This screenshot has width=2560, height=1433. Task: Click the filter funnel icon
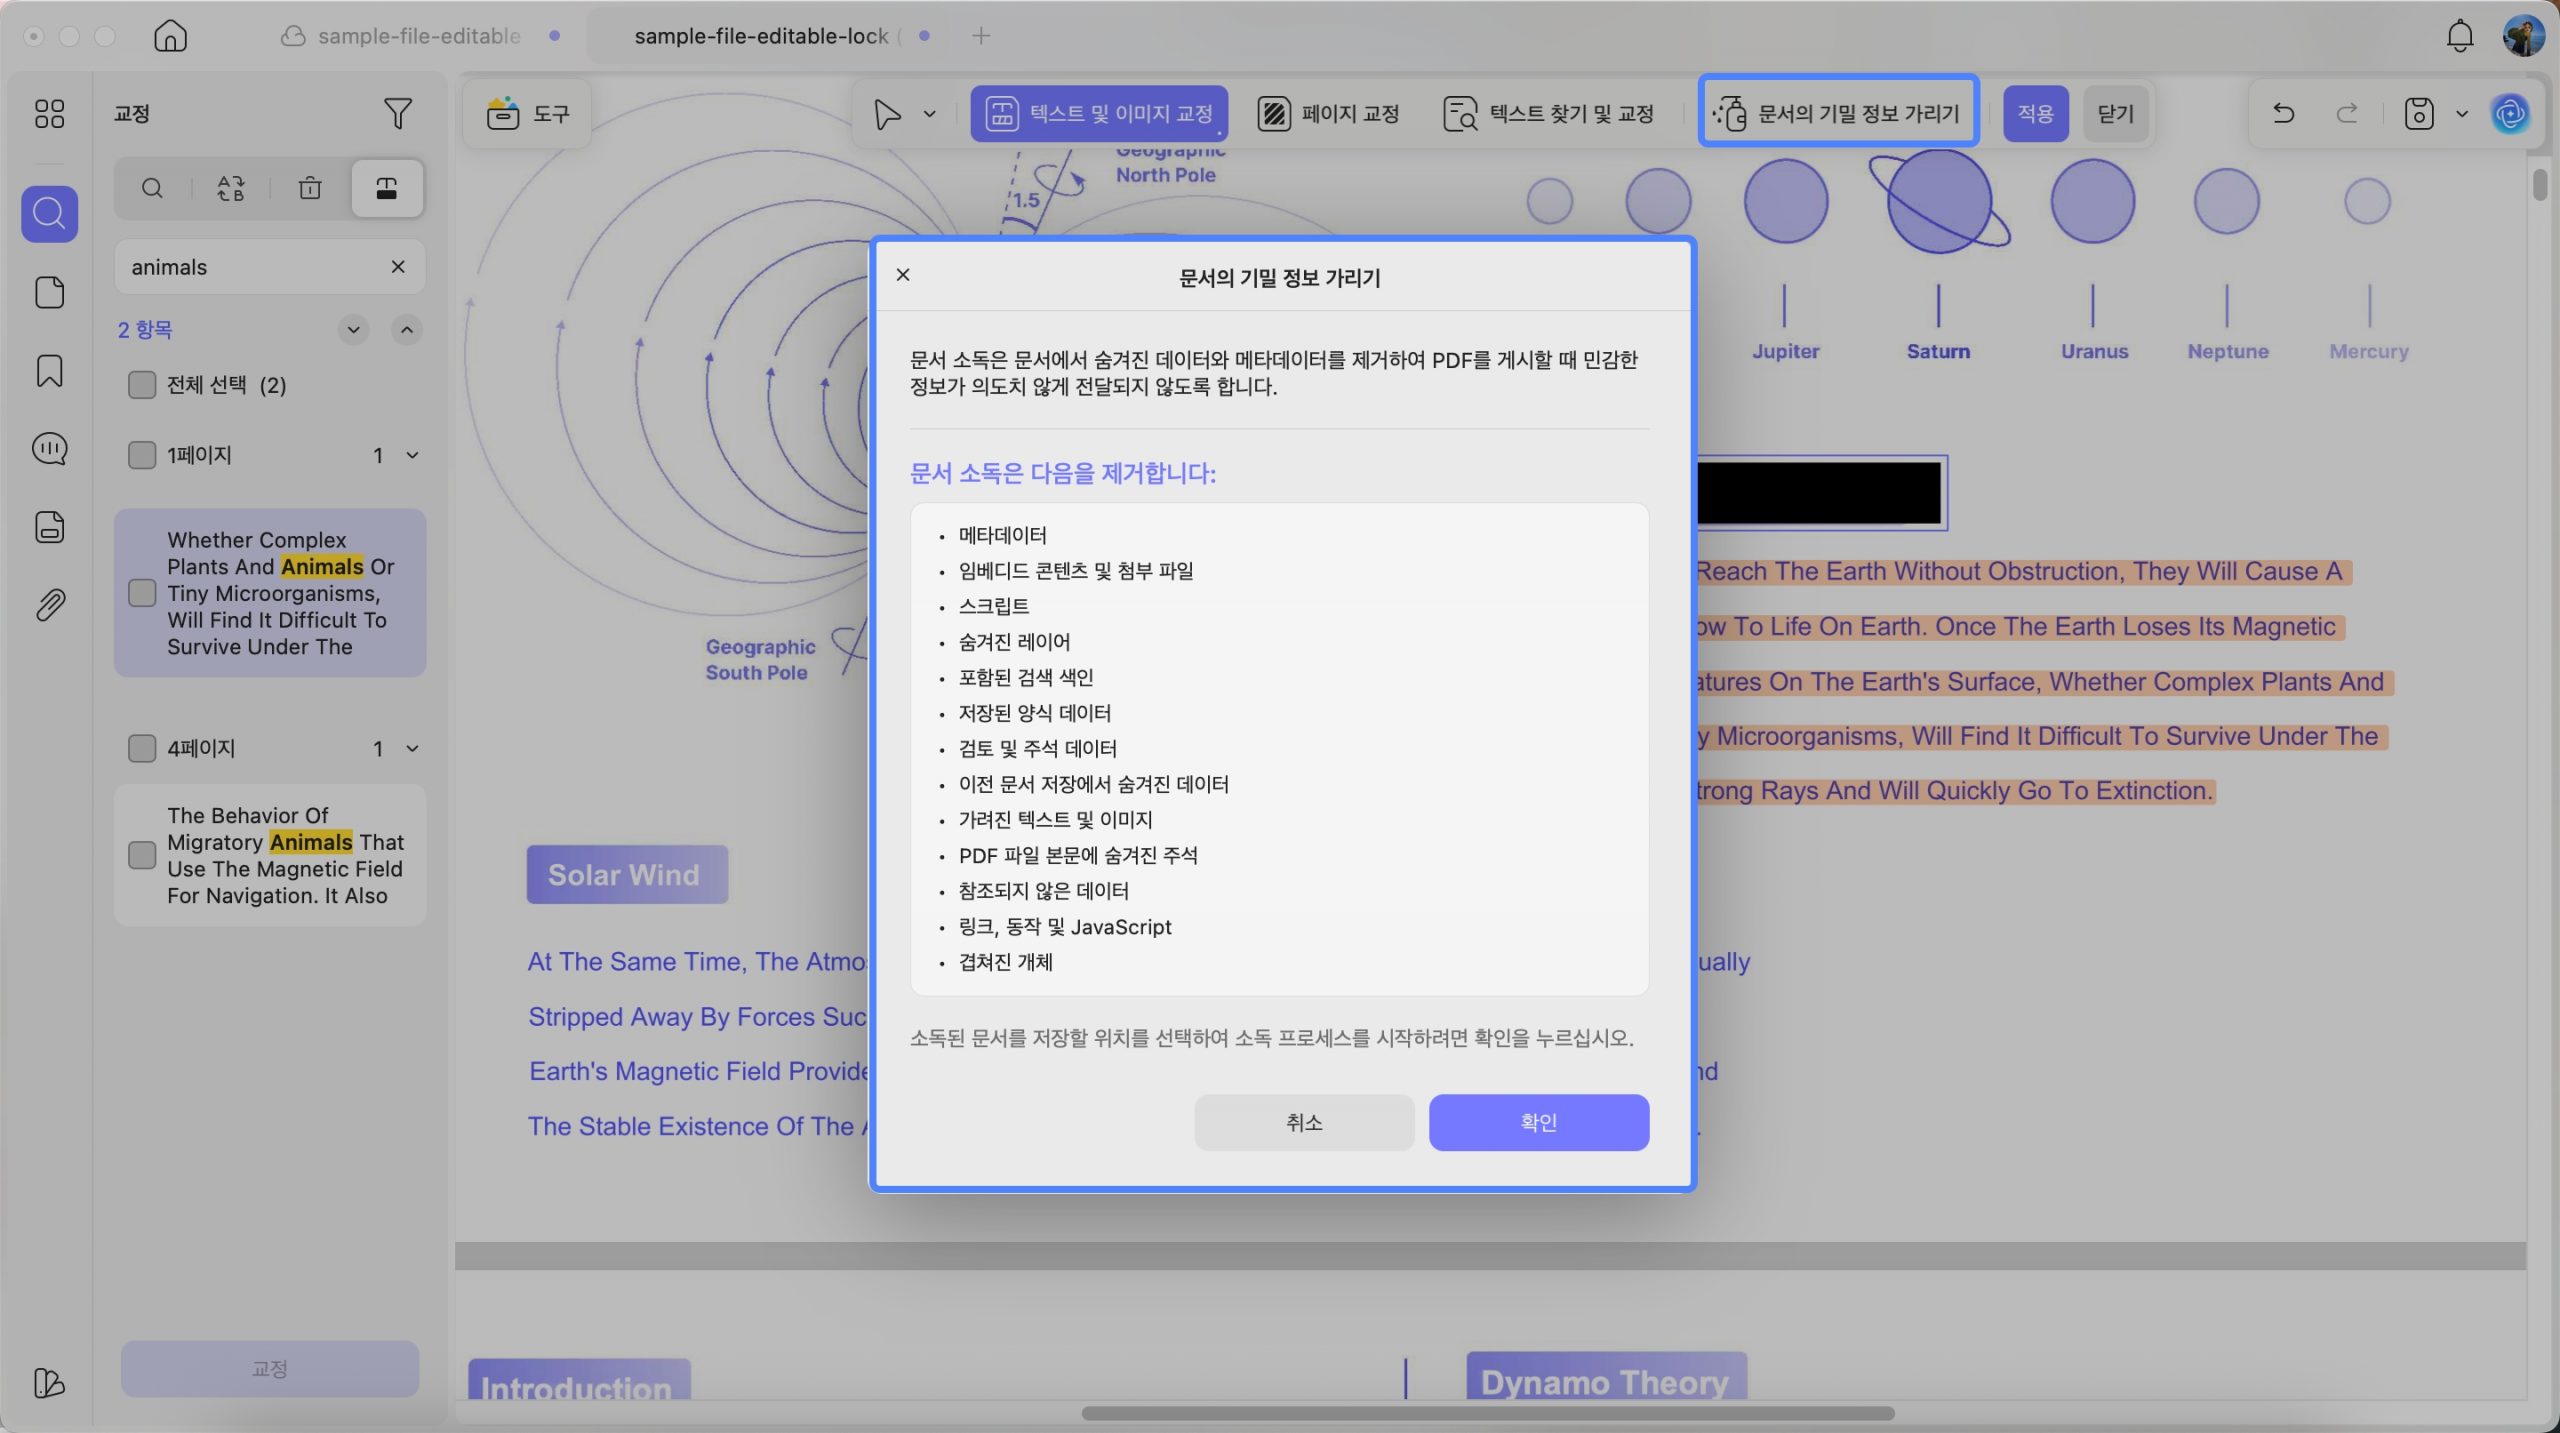tap(398, 113)
